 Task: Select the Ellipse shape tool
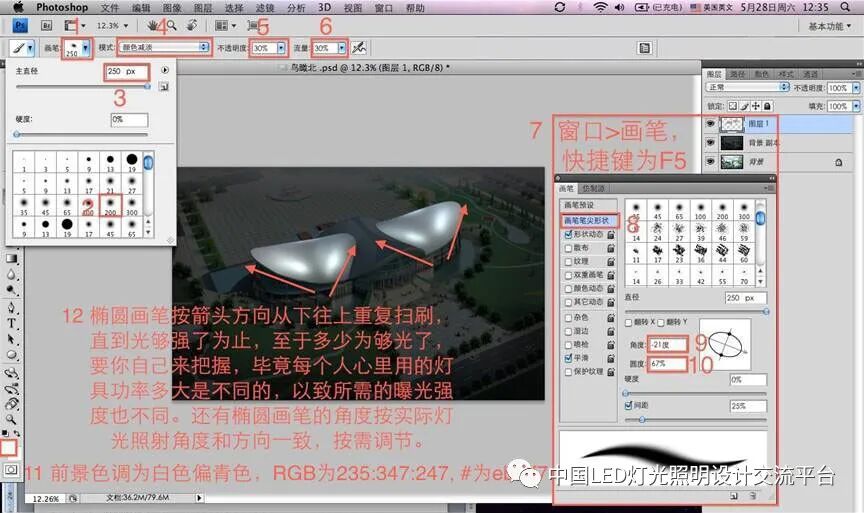[x=11, y=355]
